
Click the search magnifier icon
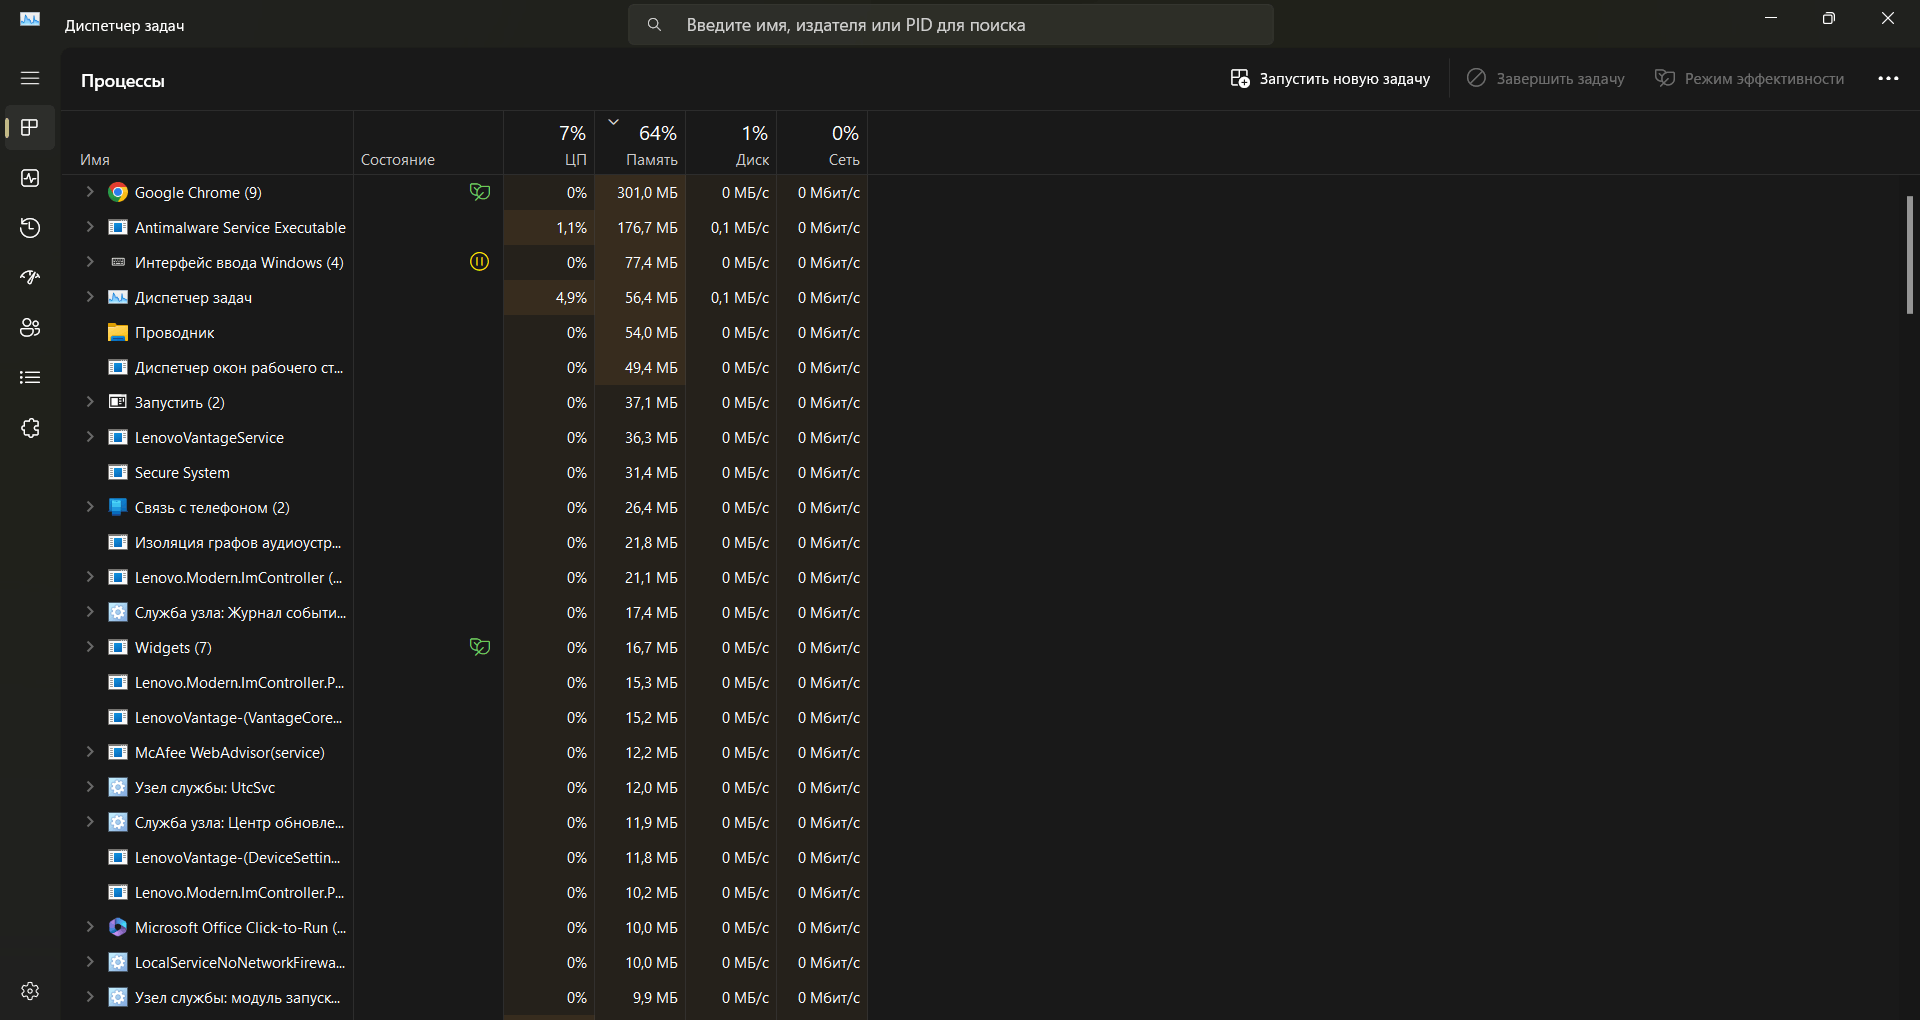(654, 25)
